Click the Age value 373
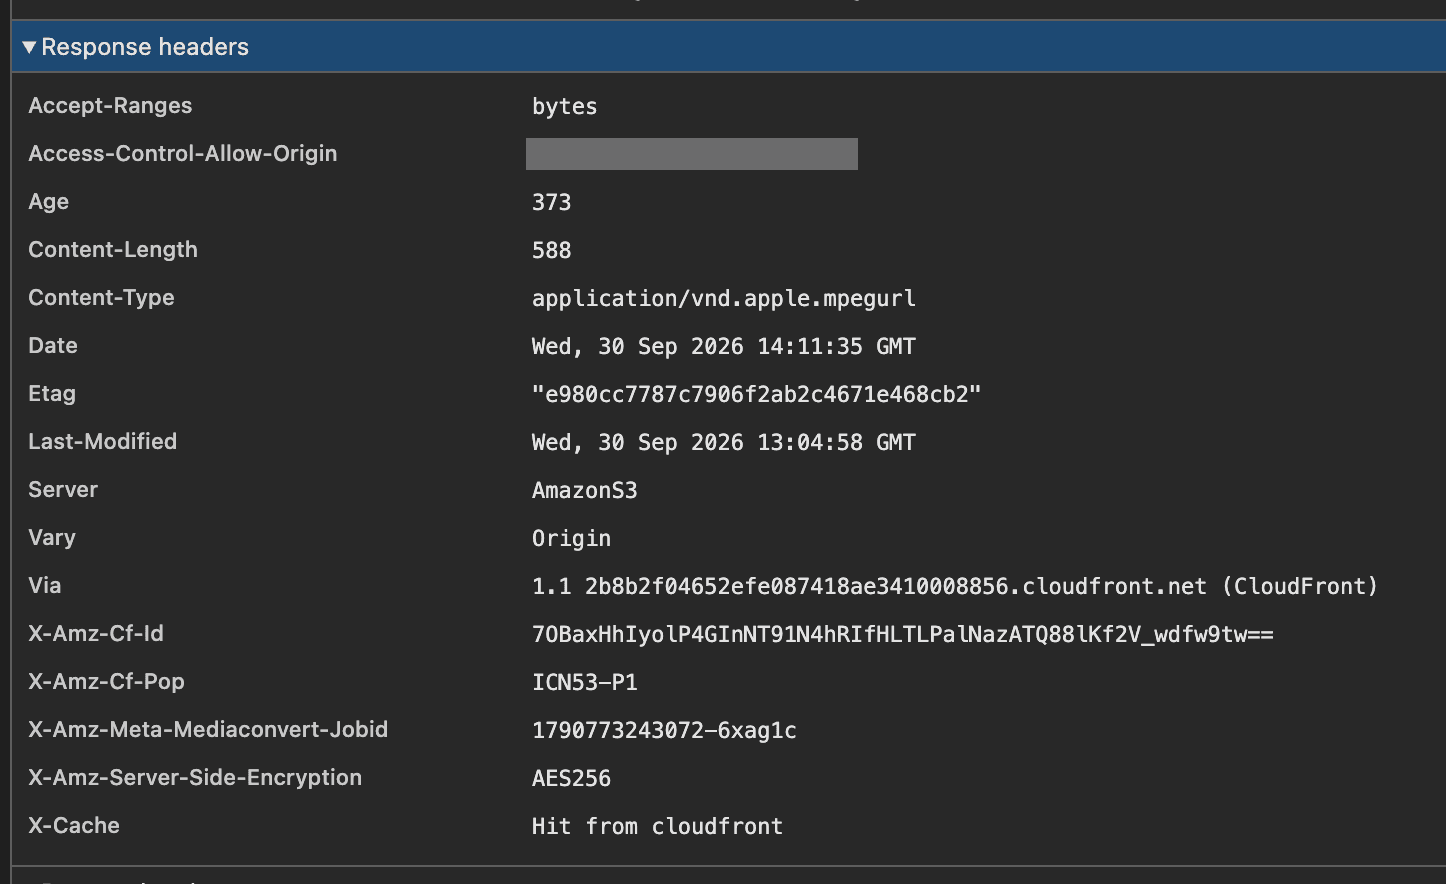The image size is (1446, 884). coord(551,202)
